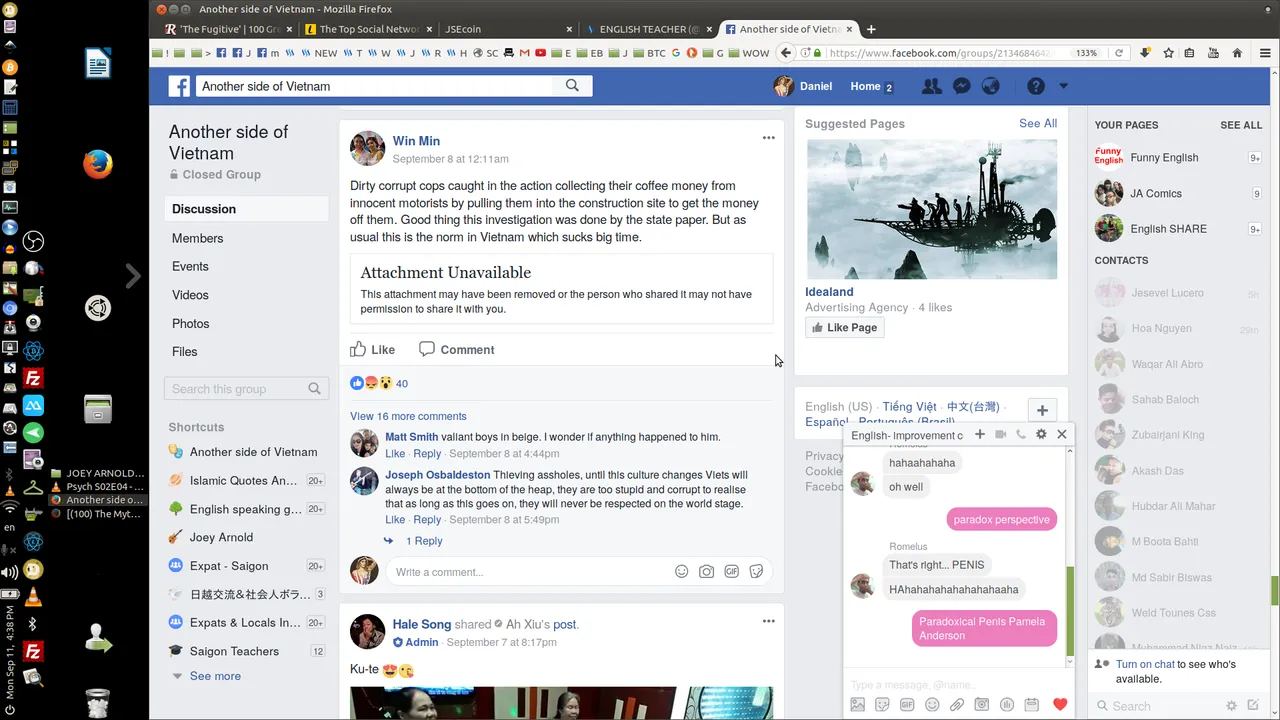Open post options menu on Win Min's post
Image resolution: width=1280 pixels, height=720 pixels.
[768, 138]
